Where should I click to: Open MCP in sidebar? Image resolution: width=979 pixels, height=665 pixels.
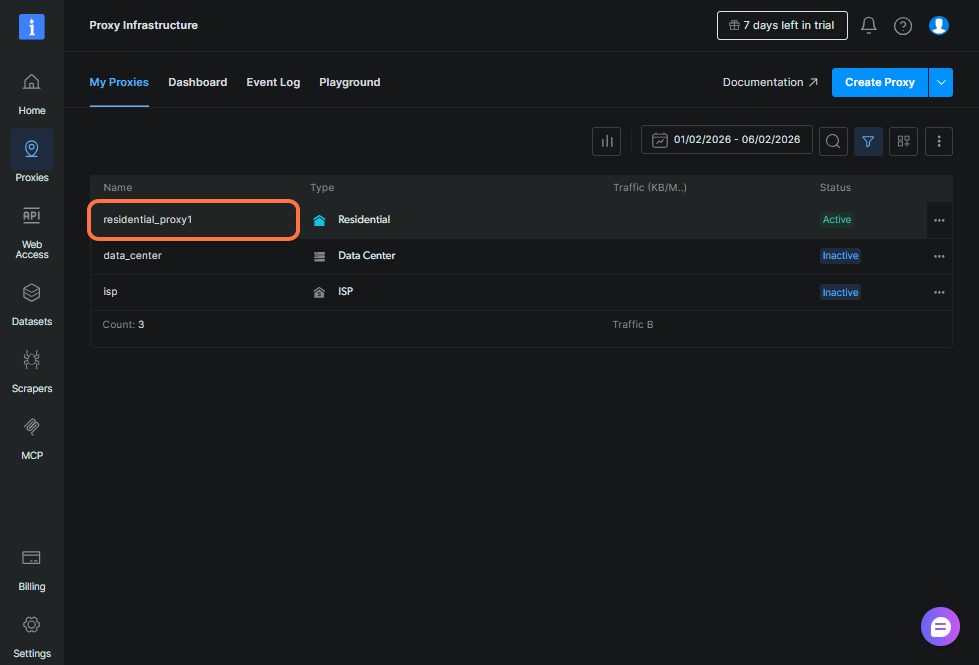(32, 438)
